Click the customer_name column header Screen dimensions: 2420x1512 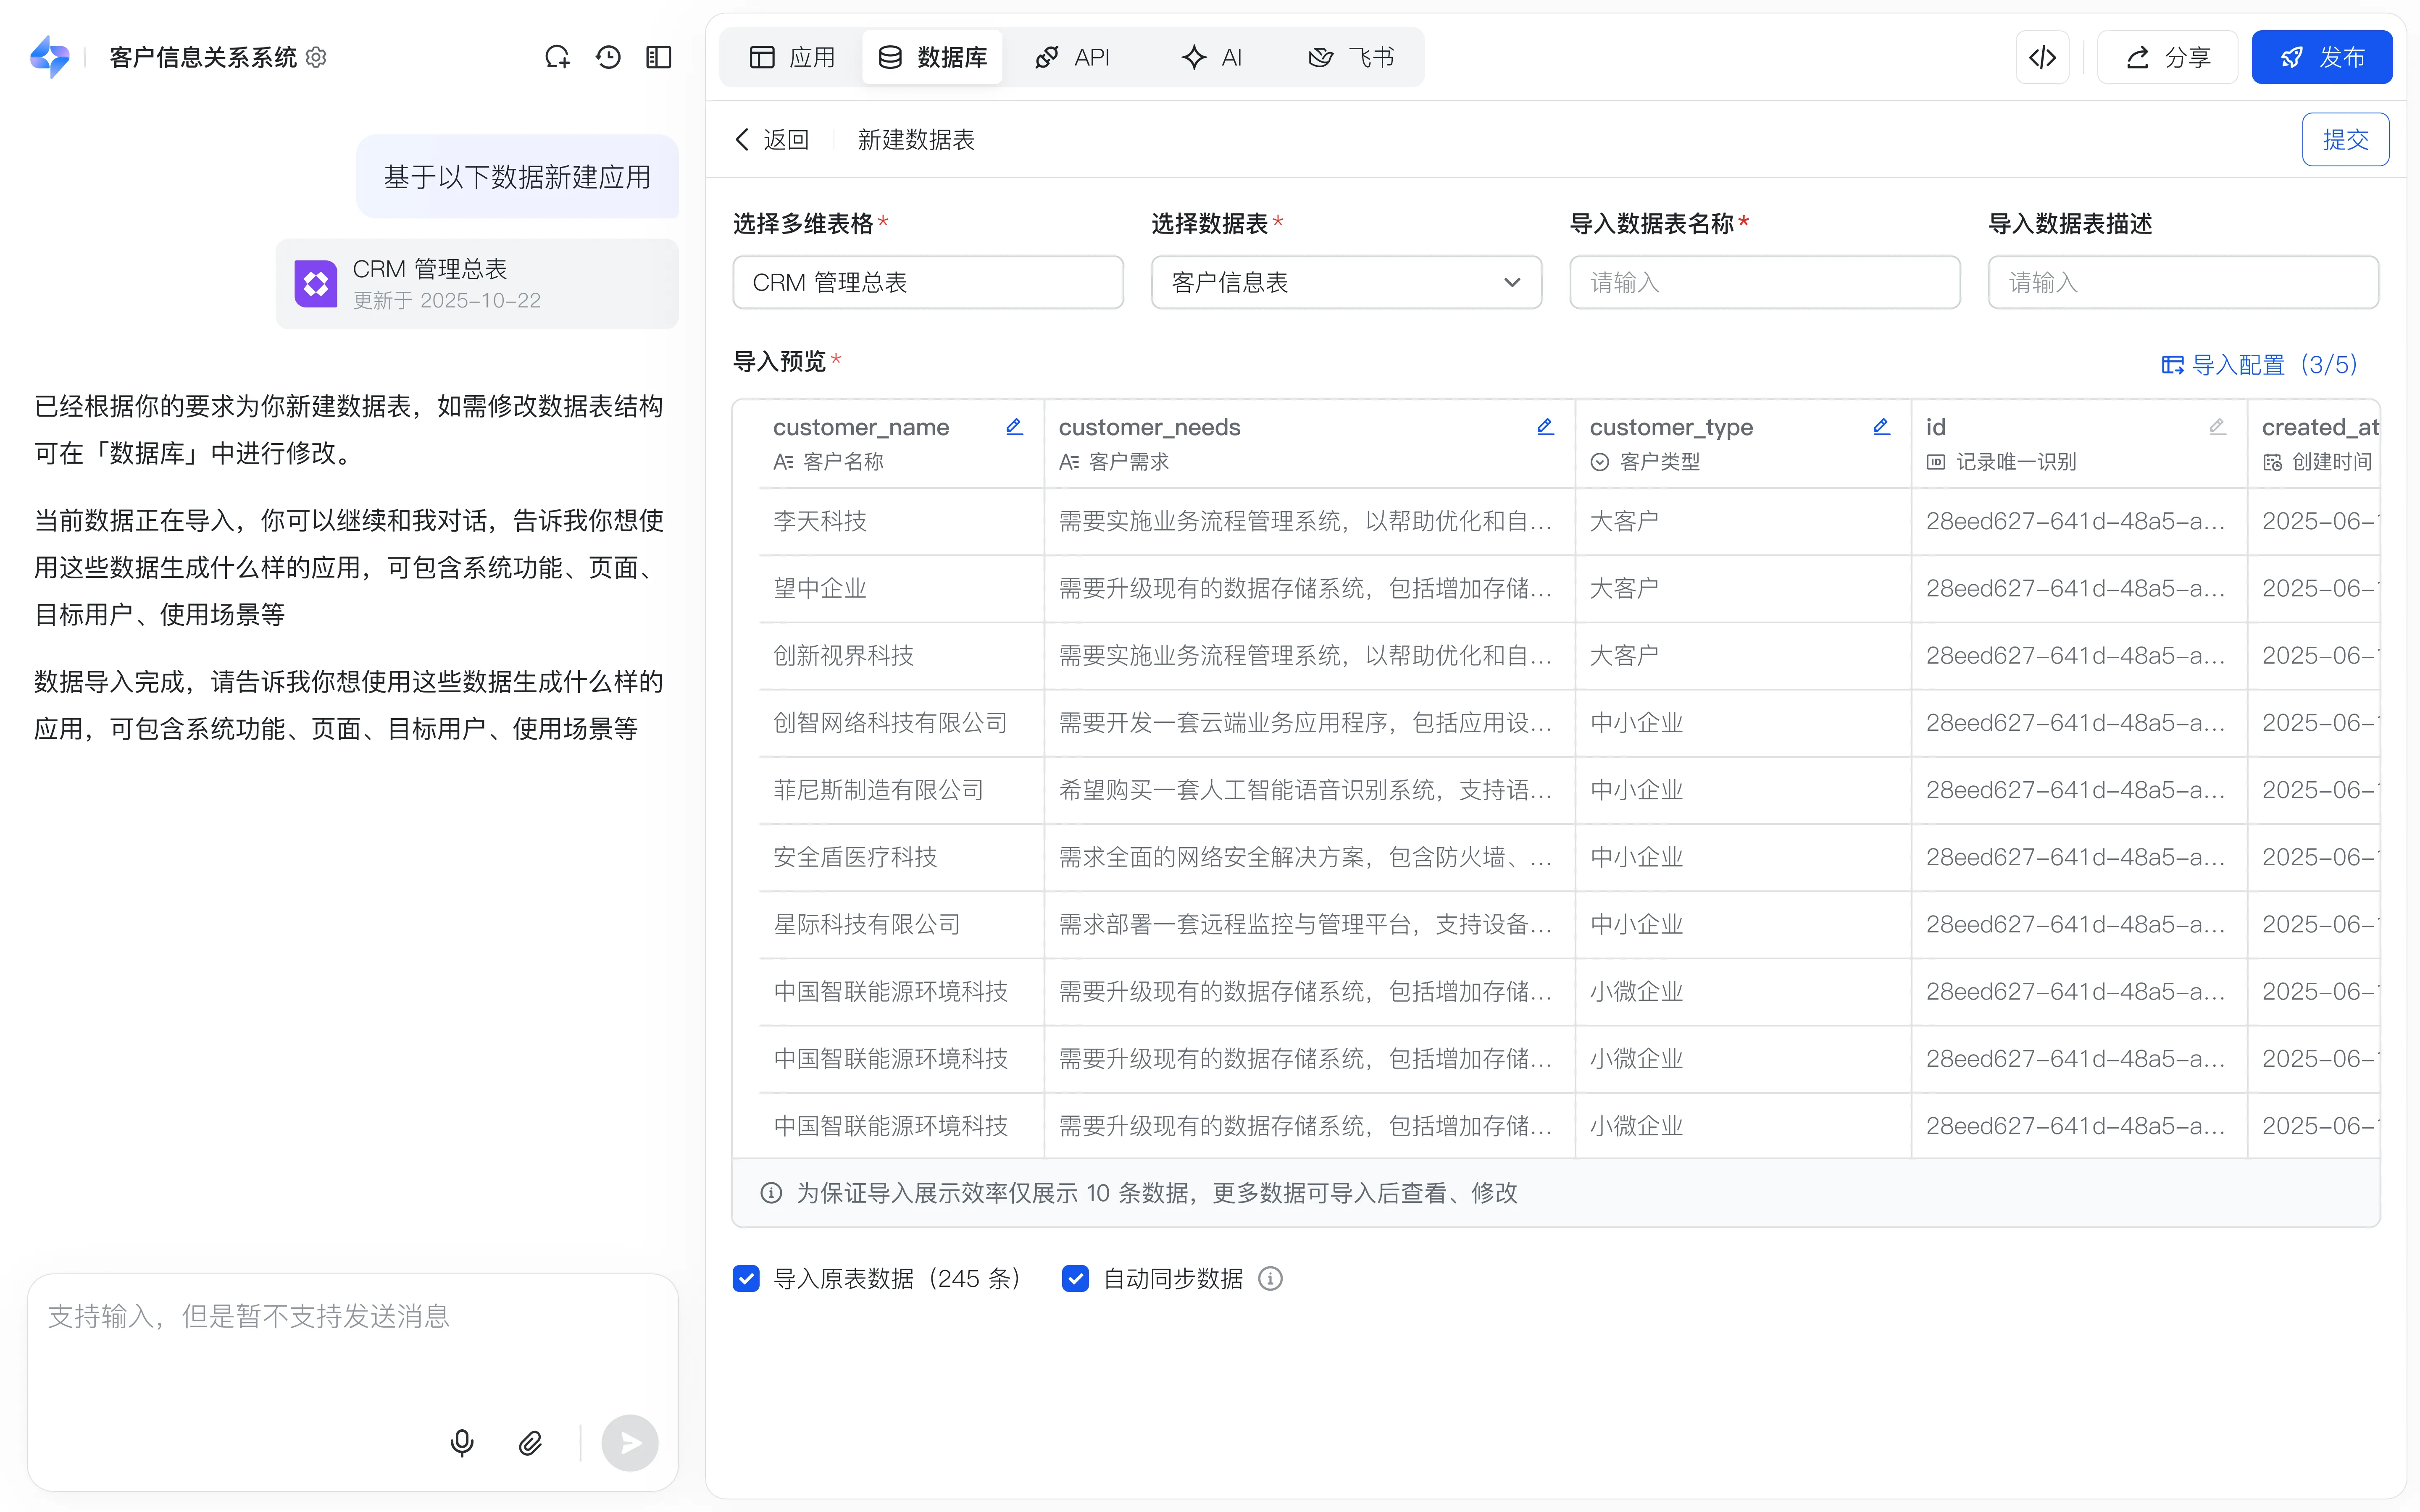coord(901,444)
